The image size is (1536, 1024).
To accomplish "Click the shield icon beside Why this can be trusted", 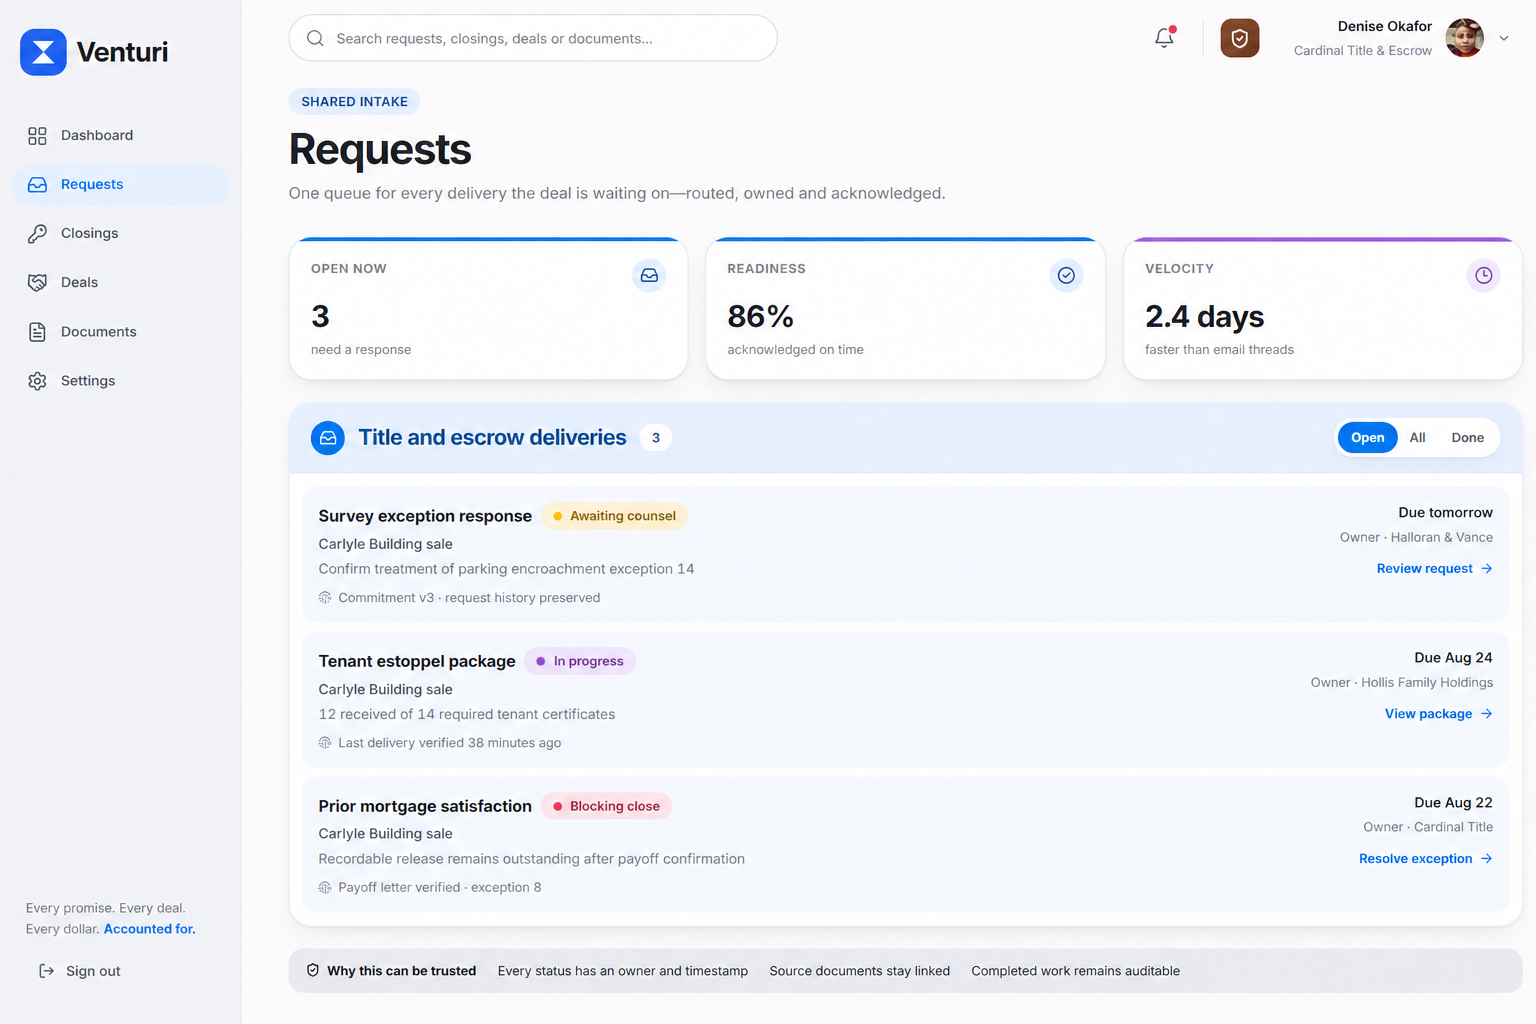I will (313, 970).
